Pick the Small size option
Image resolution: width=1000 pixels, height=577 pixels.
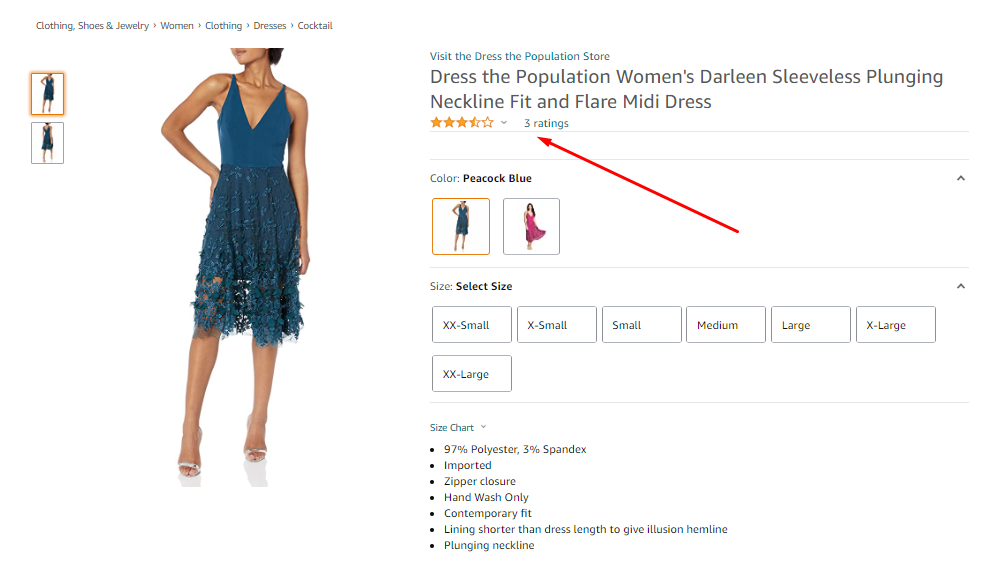coord(641,325)
